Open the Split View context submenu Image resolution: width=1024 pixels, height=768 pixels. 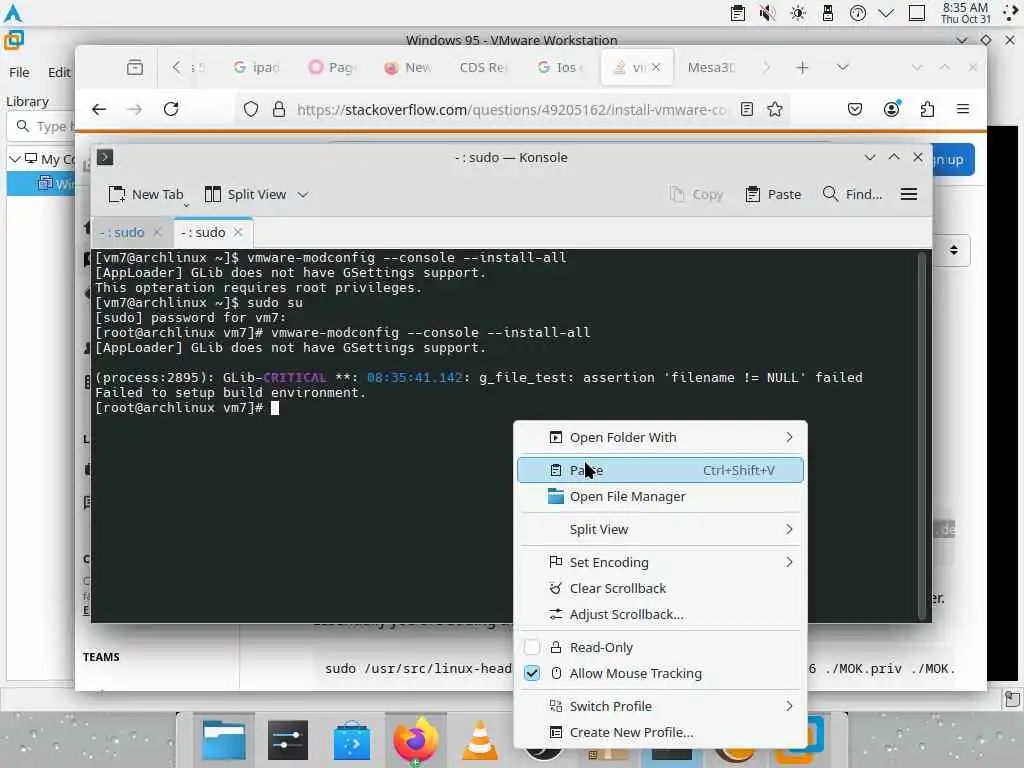(660, 530)
